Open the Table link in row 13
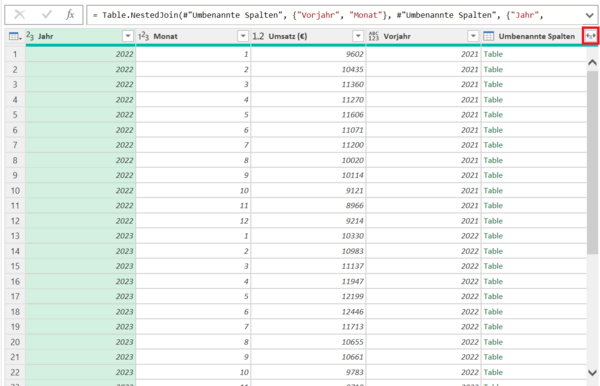Image resolution: width=600 pixels, height=386 pixels. coord(493,236)
